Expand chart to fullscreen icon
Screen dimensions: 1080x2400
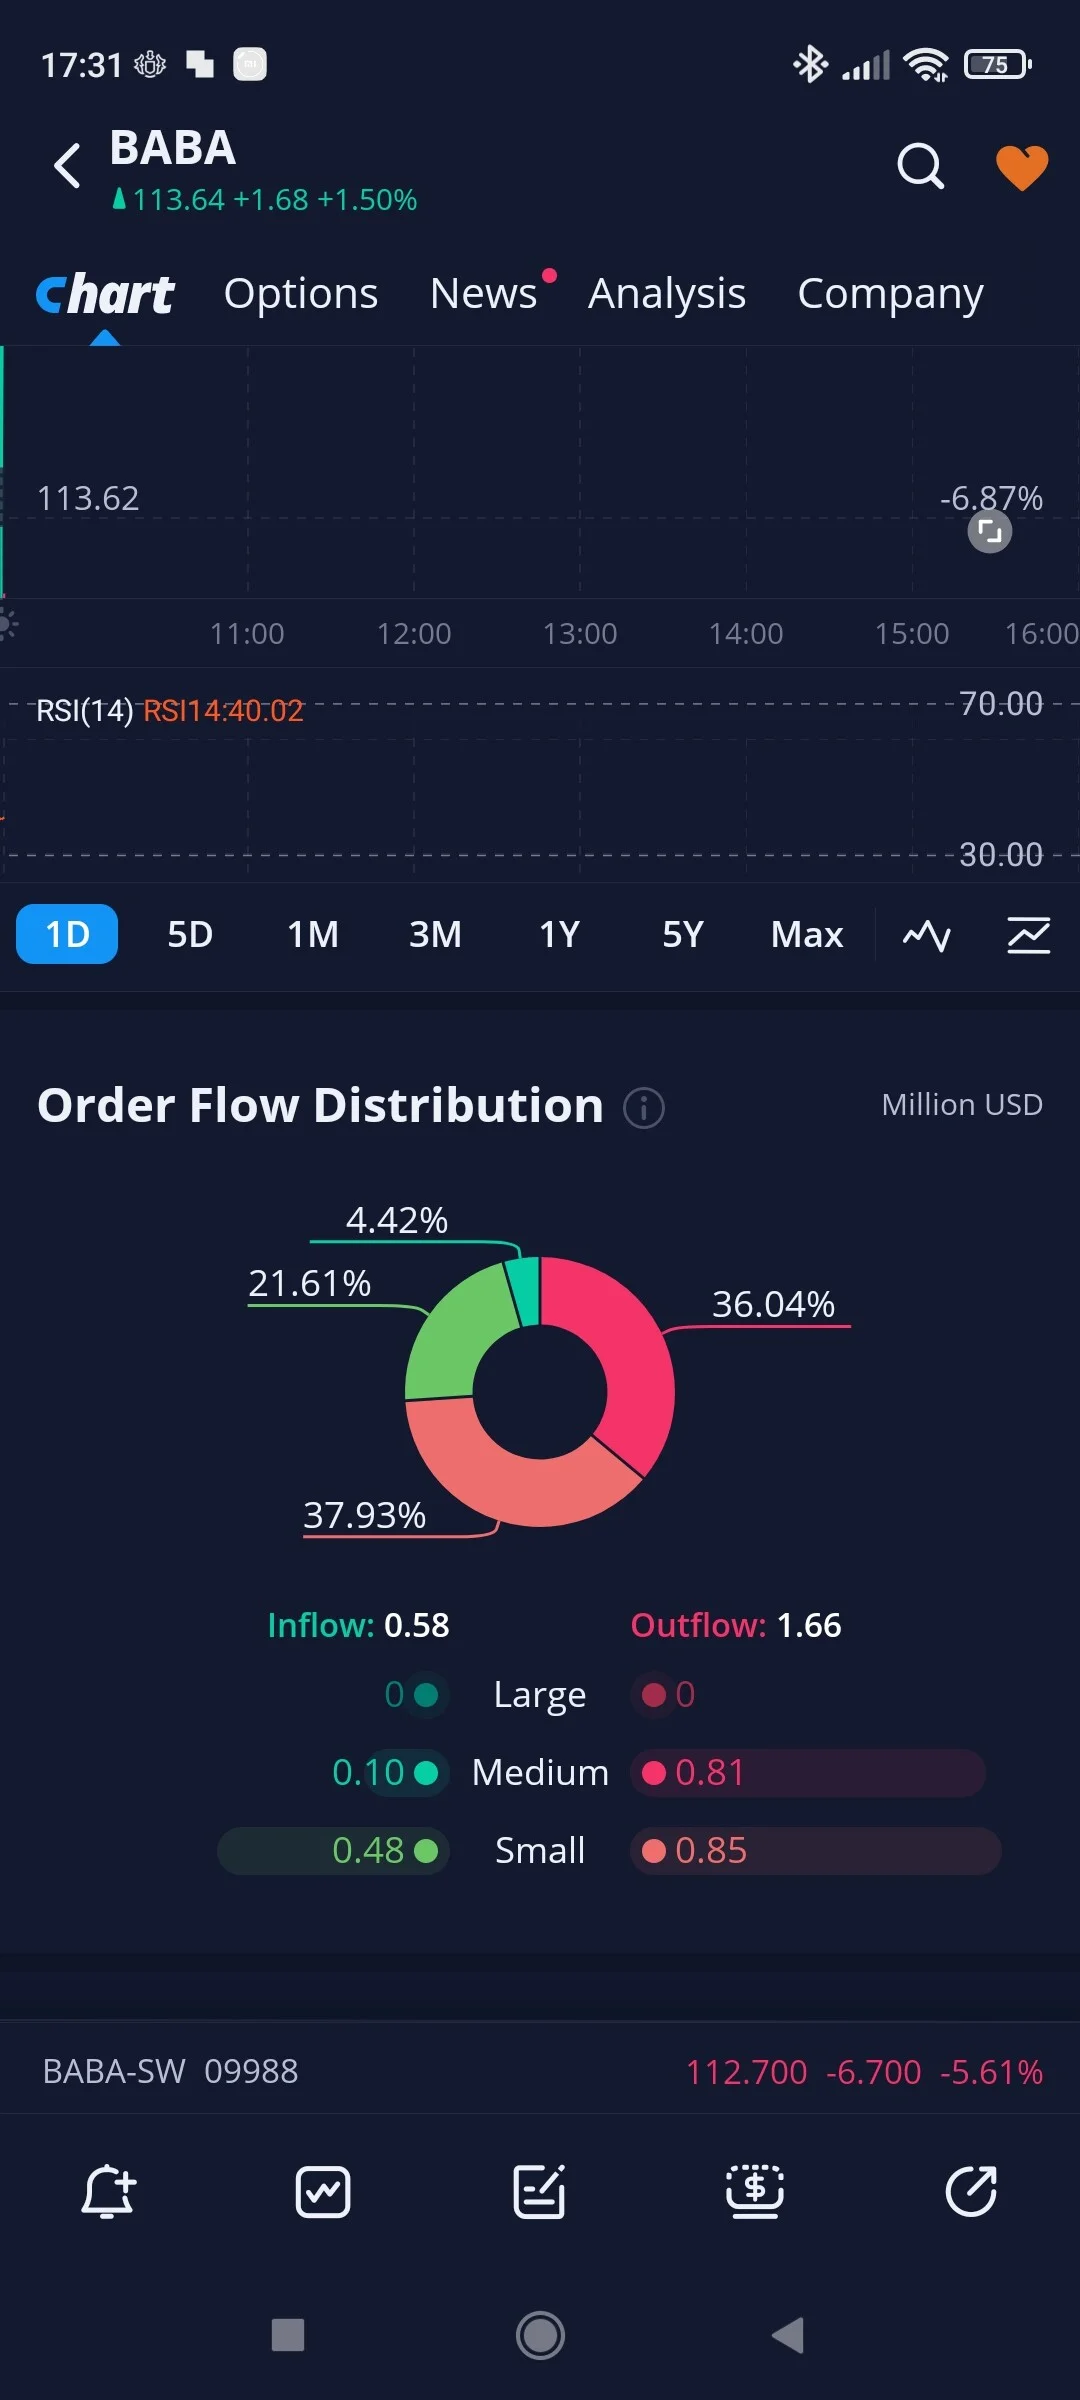989,531
